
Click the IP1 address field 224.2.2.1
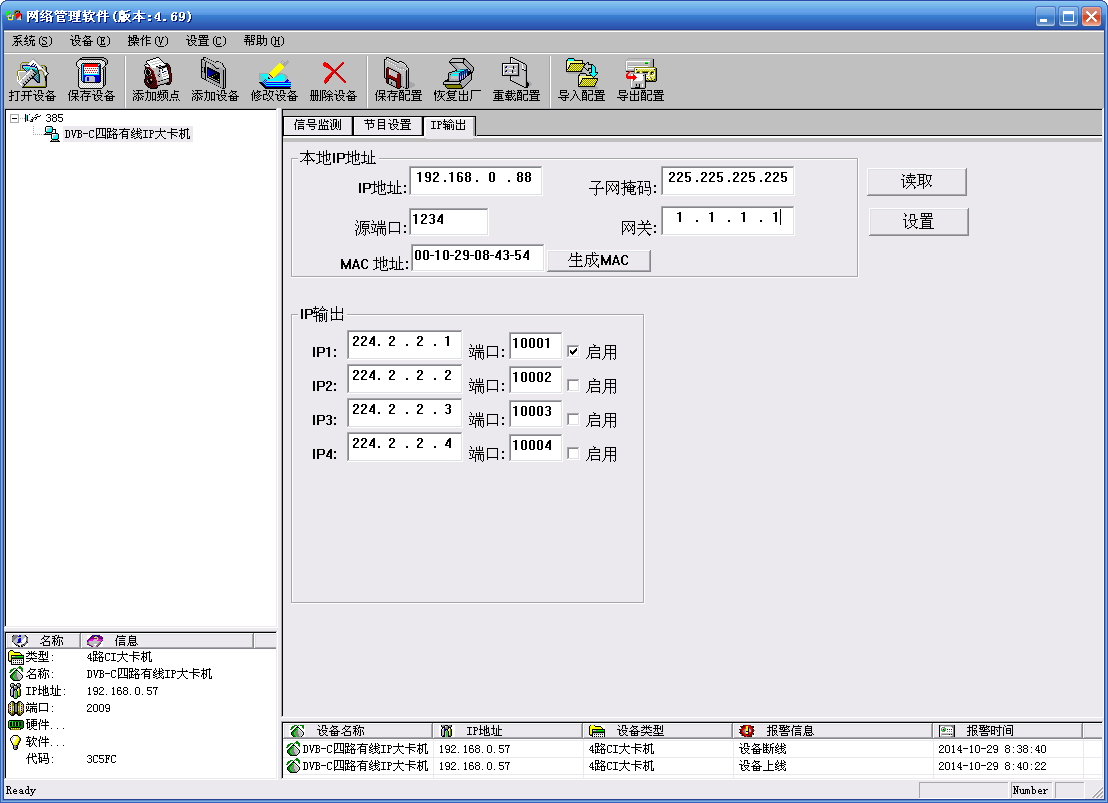point(404,344)
